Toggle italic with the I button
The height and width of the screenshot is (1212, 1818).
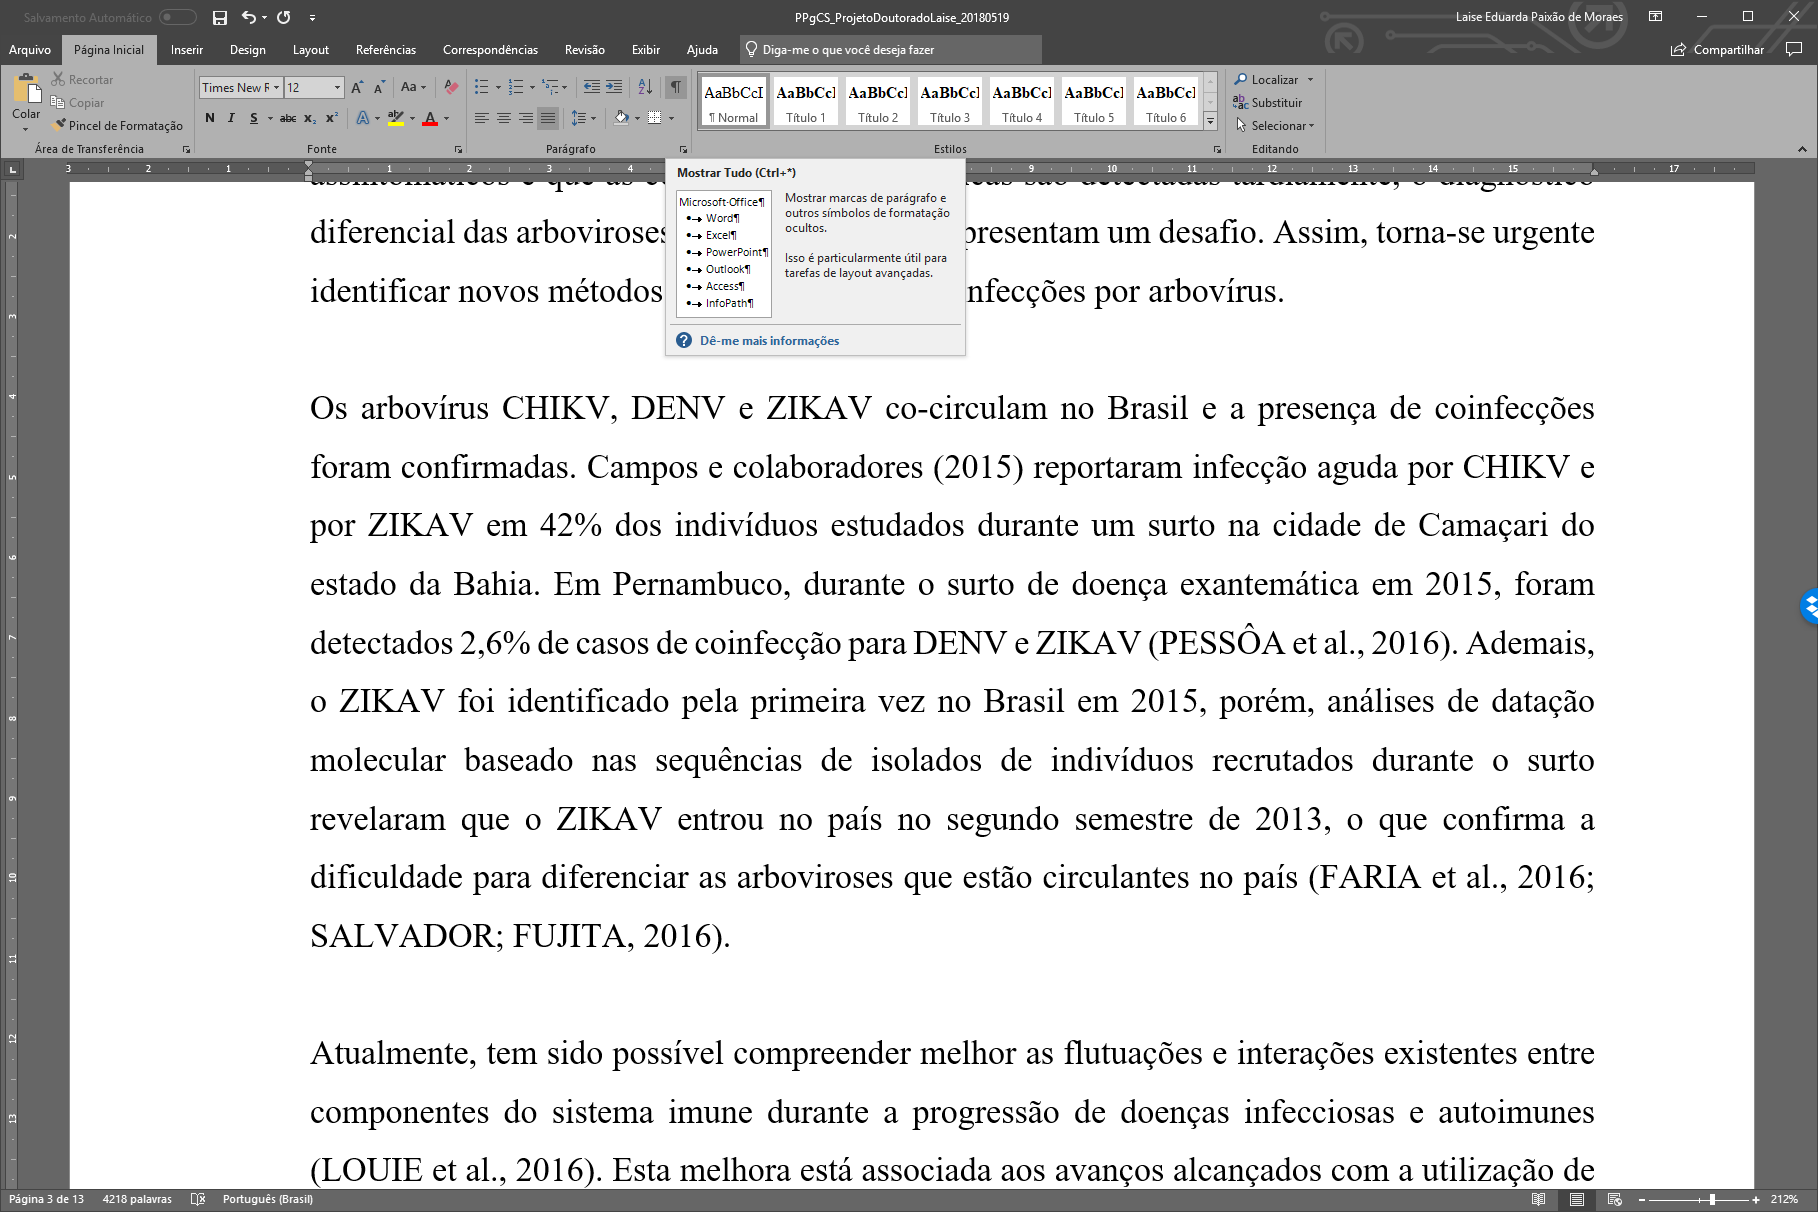231,118
